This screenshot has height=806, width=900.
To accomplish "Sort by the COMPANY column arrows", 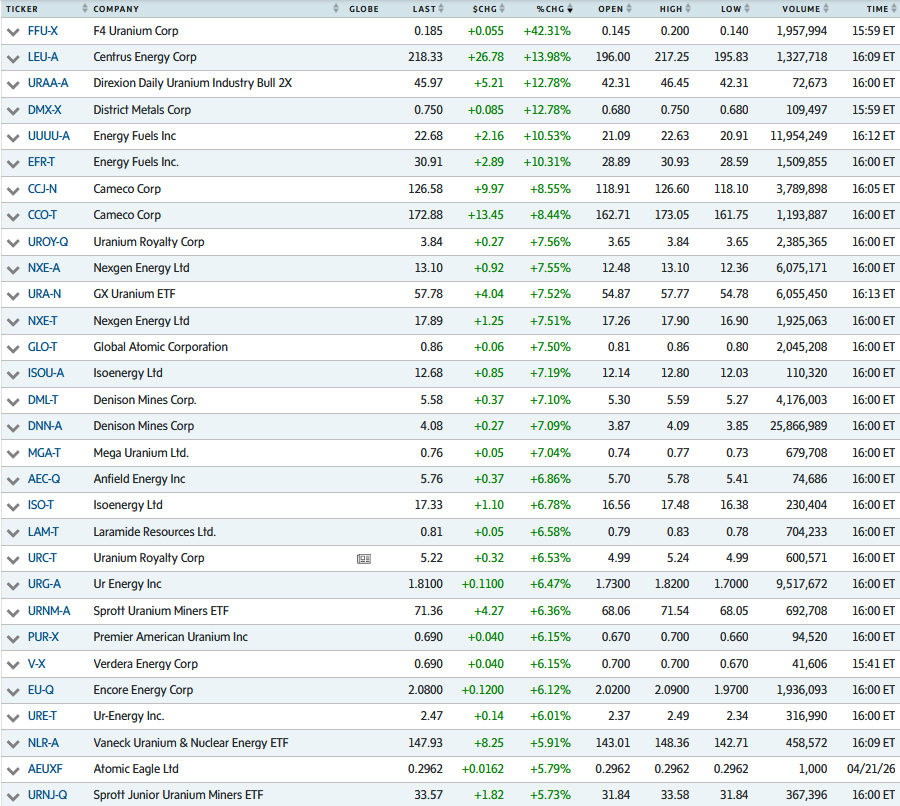I will click(336, 9).
